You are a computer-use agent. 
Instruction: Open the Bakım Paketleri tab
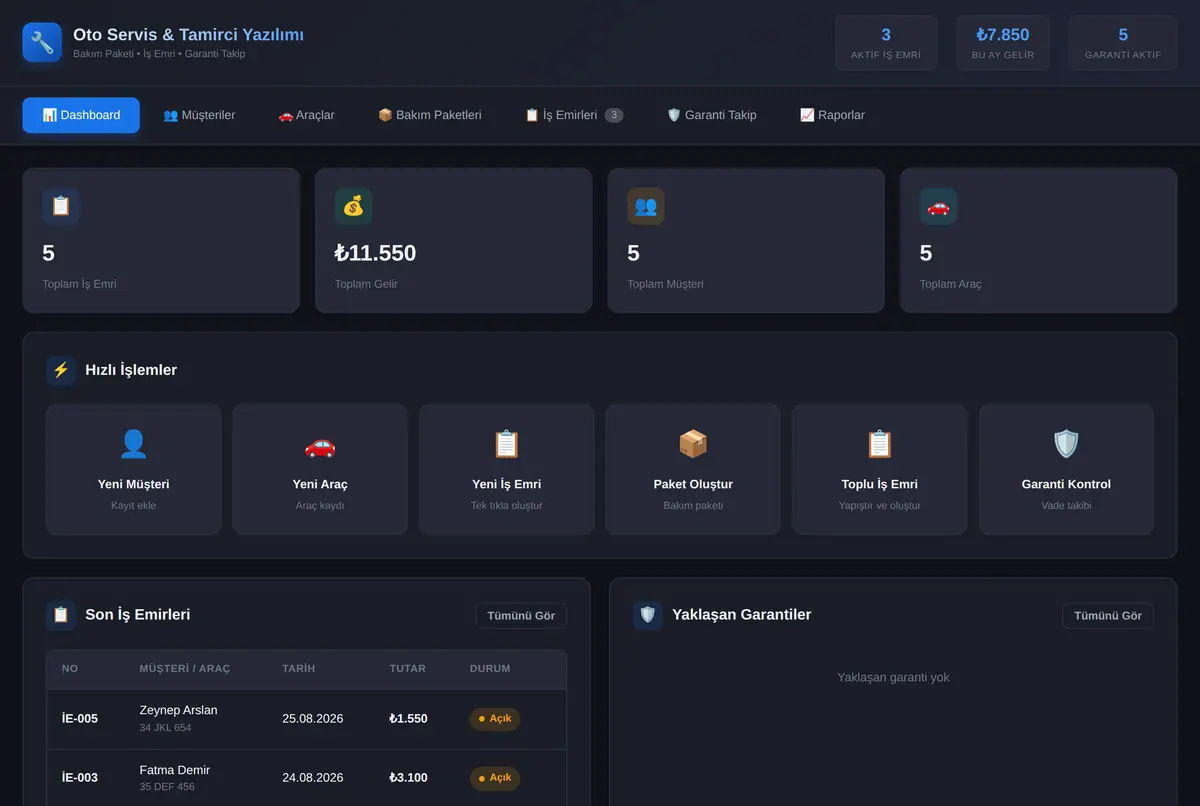[x=429, y=115]
